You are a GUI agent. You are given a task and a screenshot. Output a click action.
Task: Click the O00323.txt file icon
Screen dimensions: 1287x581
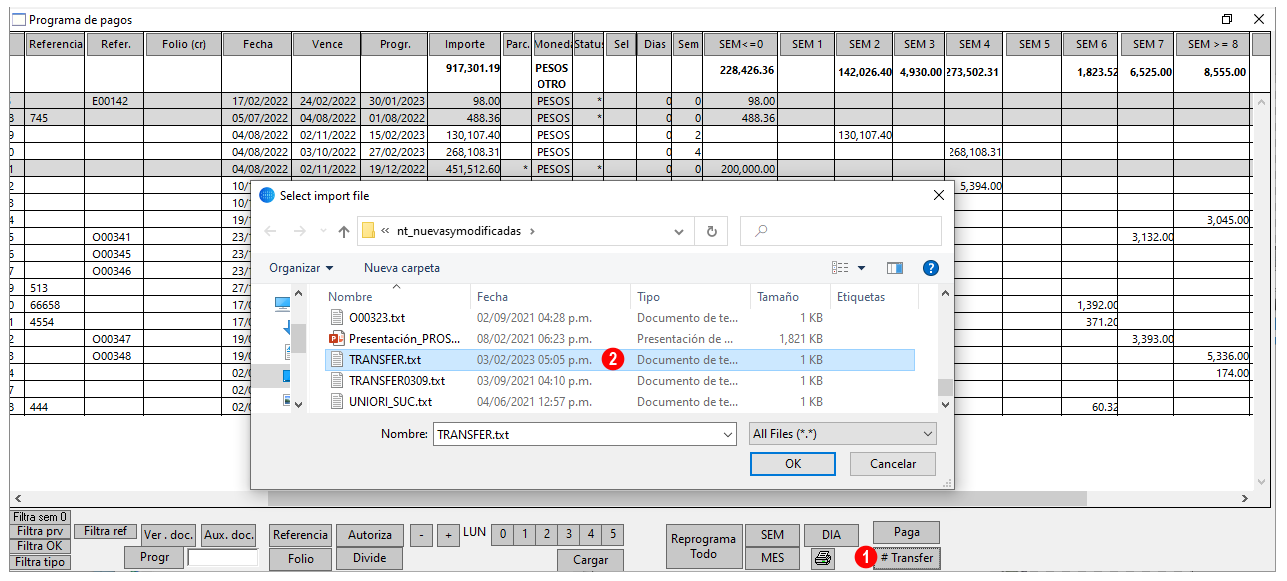tap(336, 317)
